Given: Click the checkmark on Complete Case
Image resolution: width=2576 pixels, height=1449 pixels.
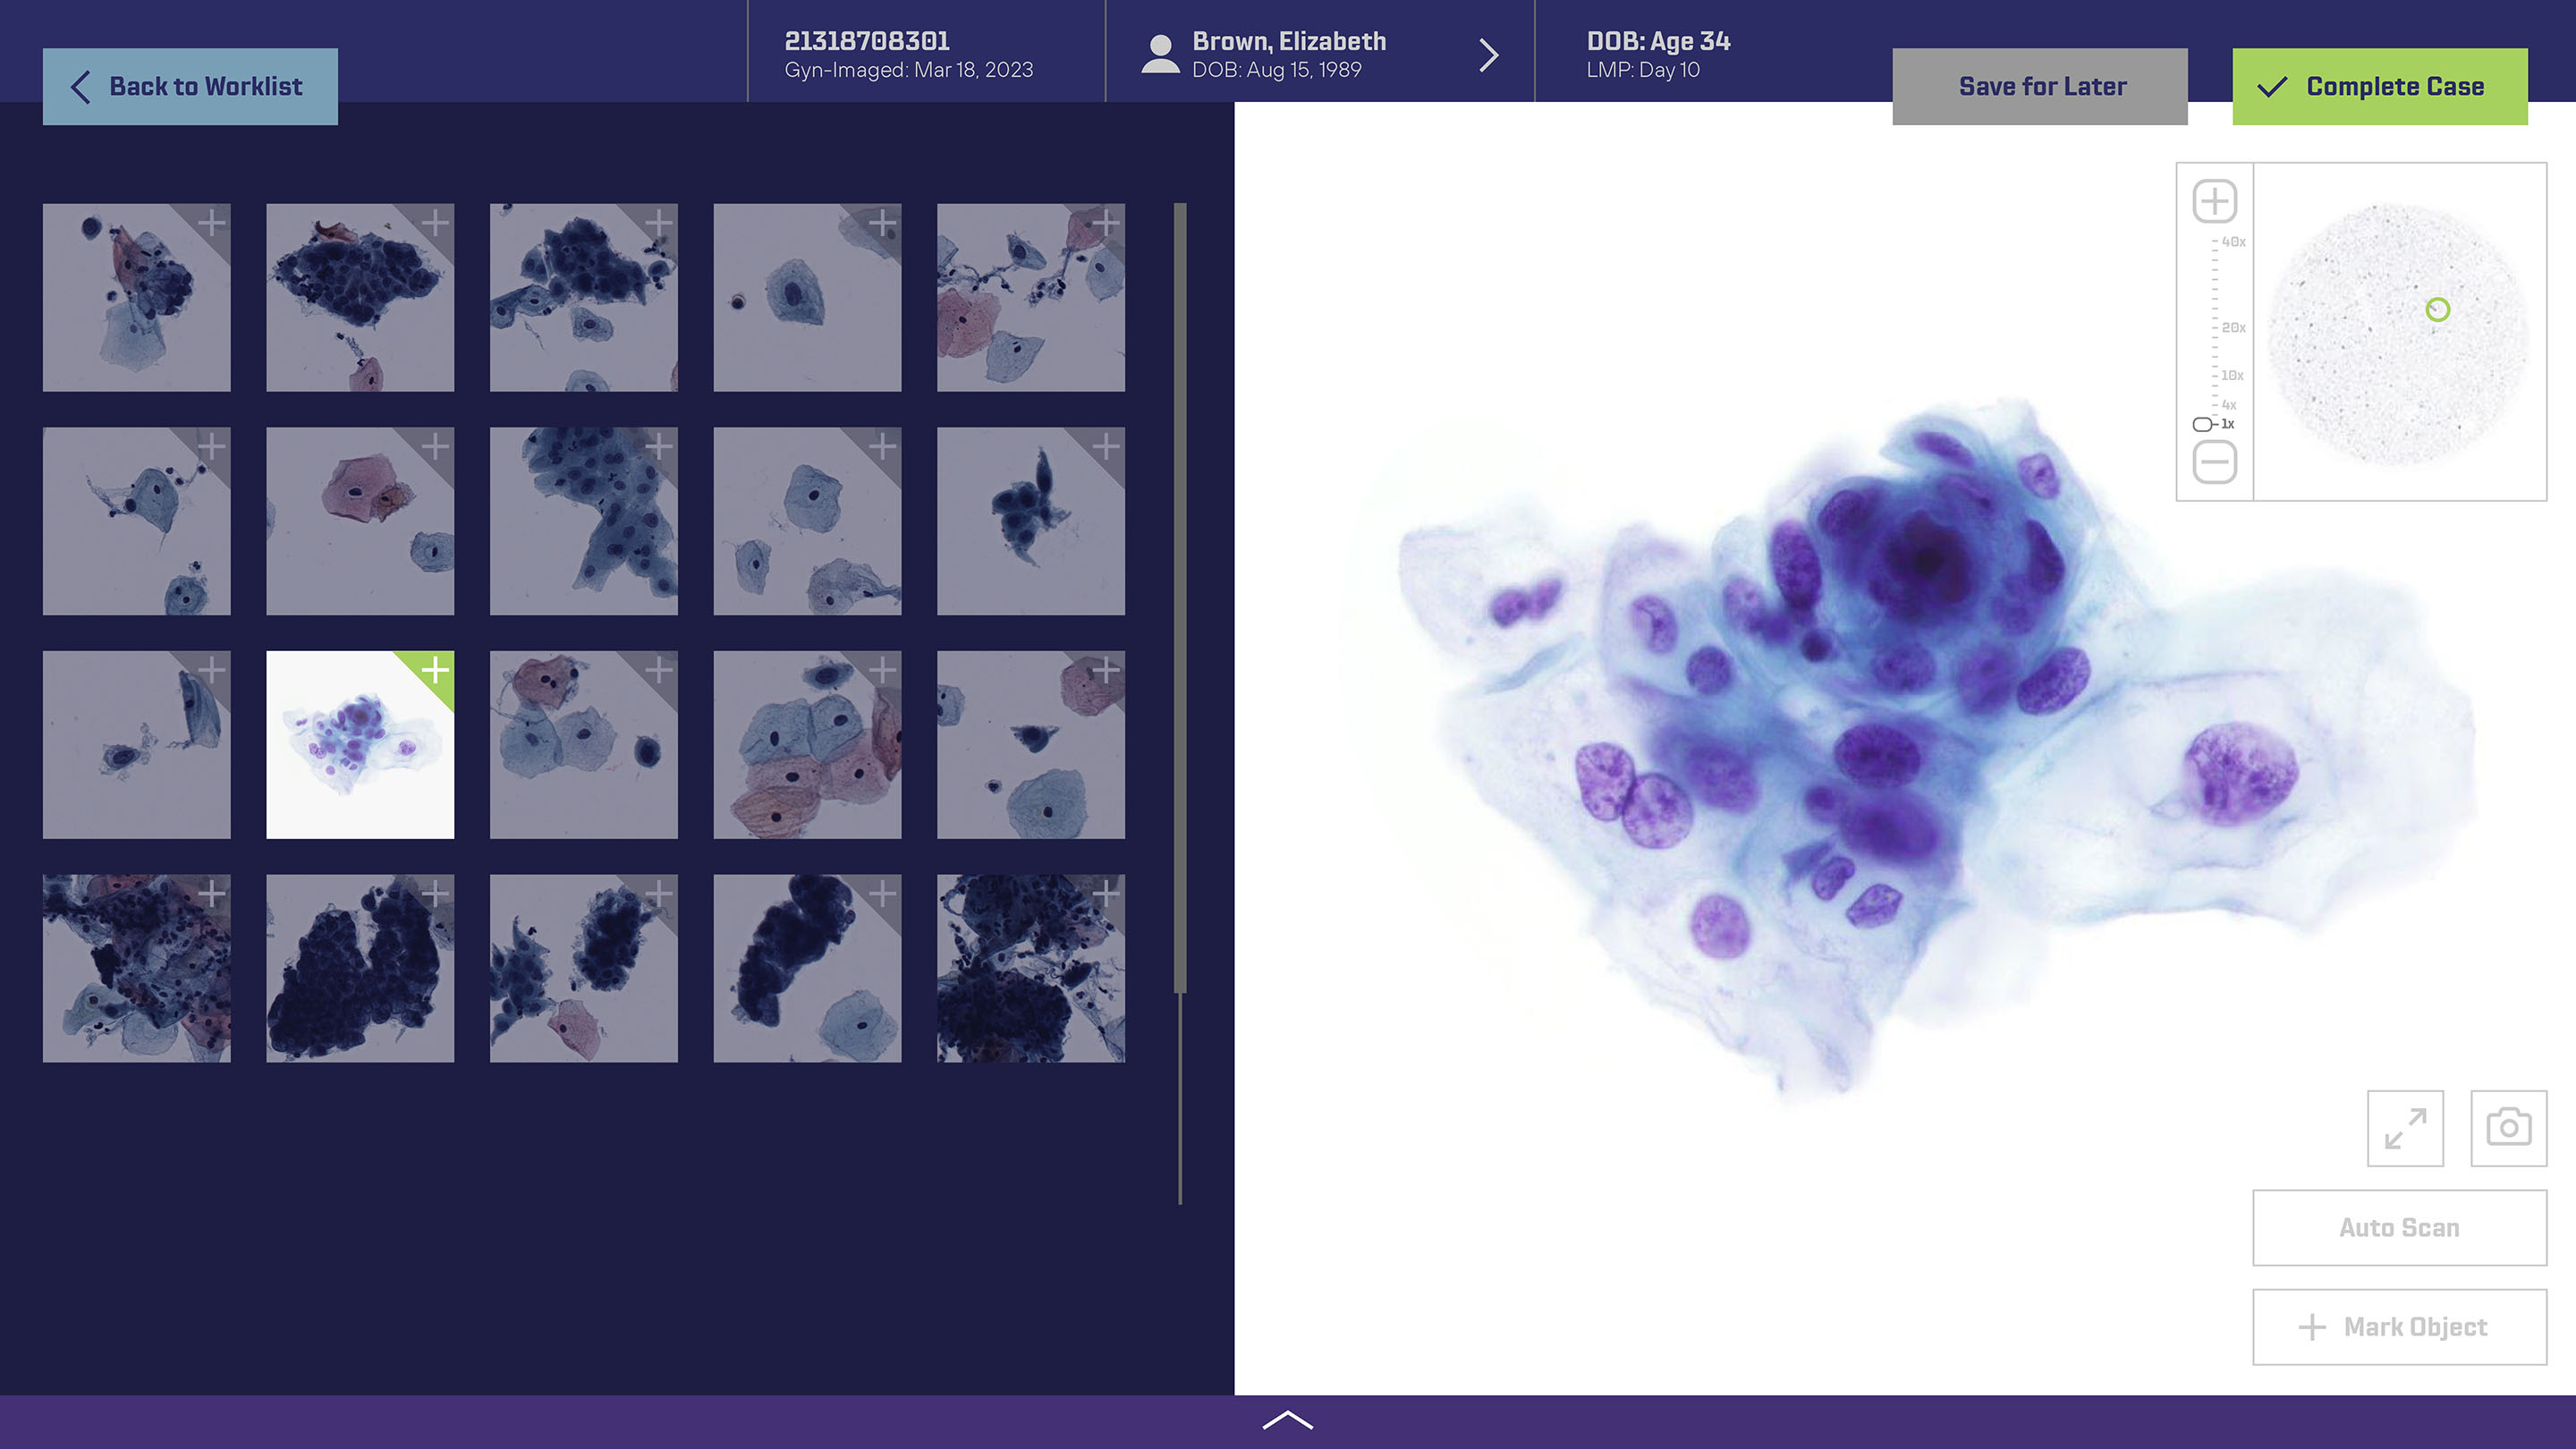Looking at the screenshot, I should click(2272, 87).
